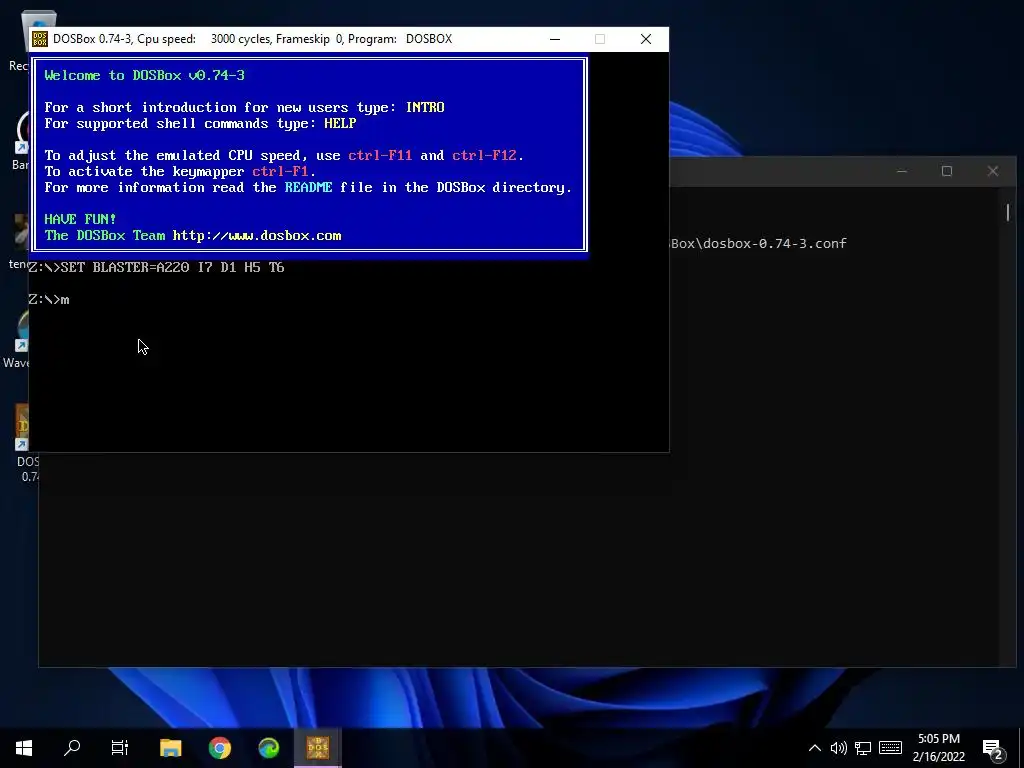Screen dimensions: 1024x768
Task: Open network status in the tray
Action: pyautogui.click(x=863, y=748)
